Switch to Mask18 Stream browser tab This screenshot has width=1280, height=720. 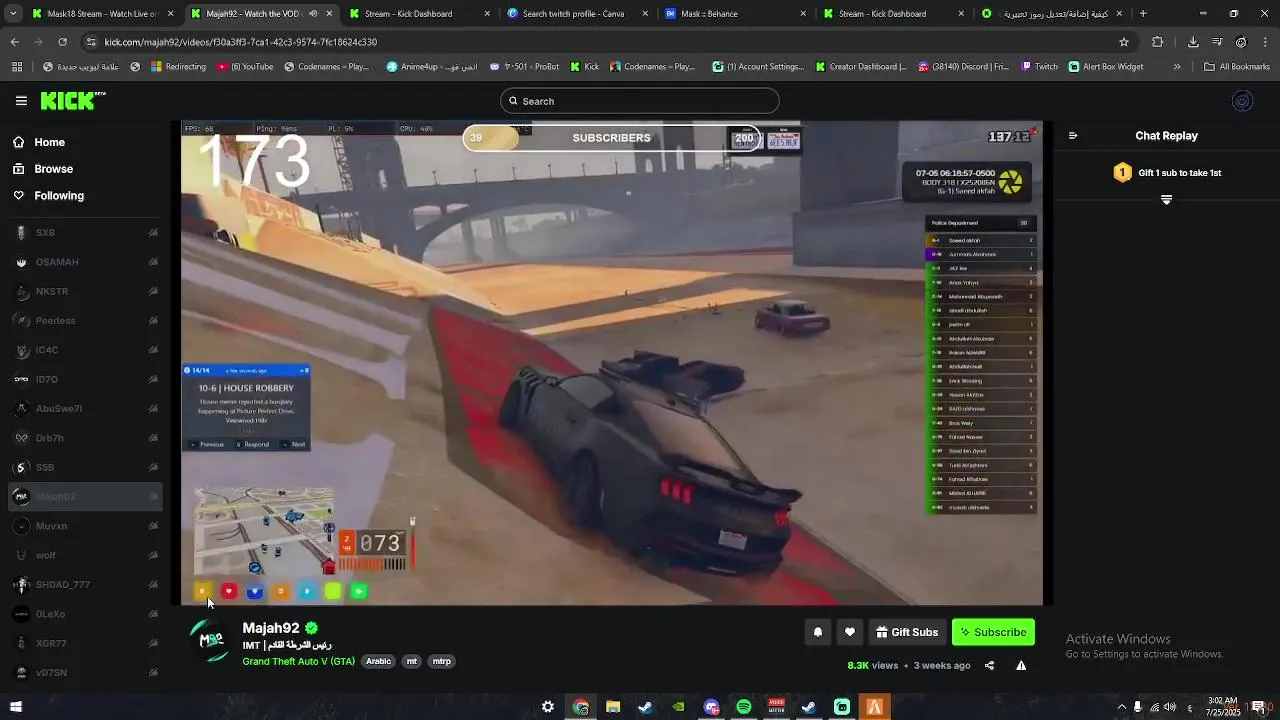101,14
